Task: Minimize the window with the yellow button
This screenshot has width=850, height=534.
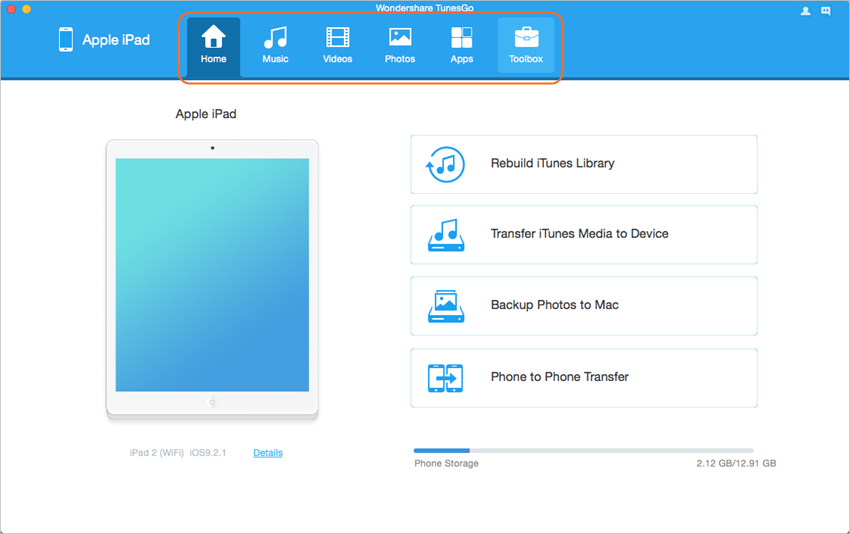Action: pos(26,9)
